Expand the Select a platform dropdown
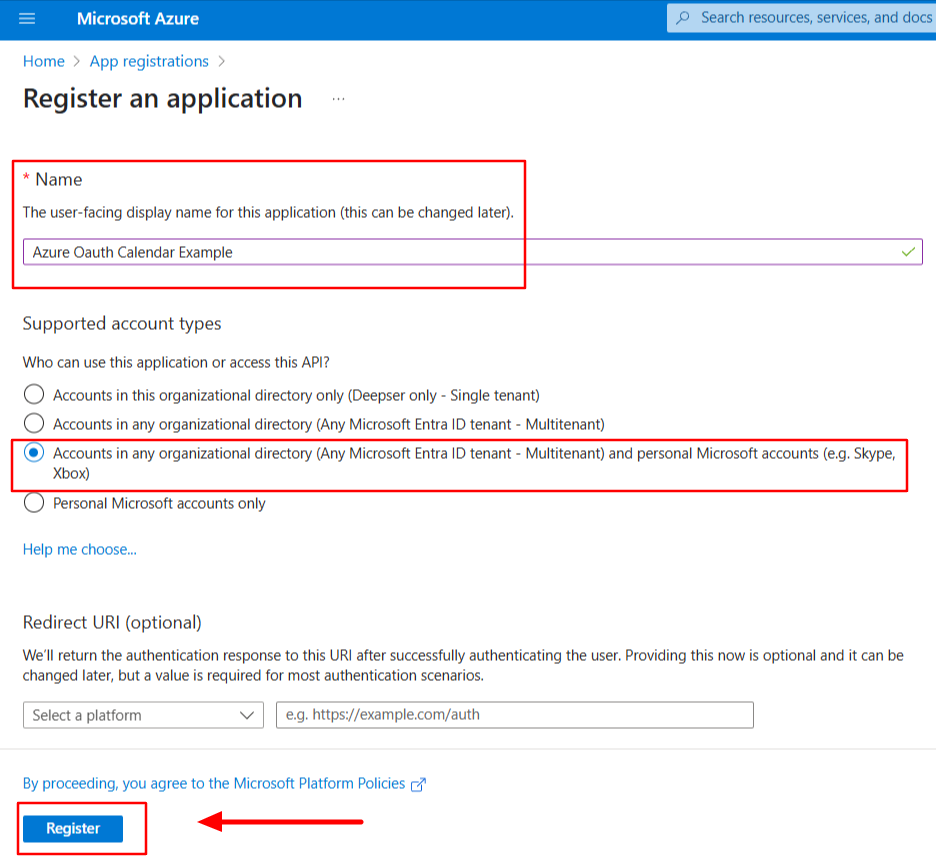936x861 pixels. [143, 715]
